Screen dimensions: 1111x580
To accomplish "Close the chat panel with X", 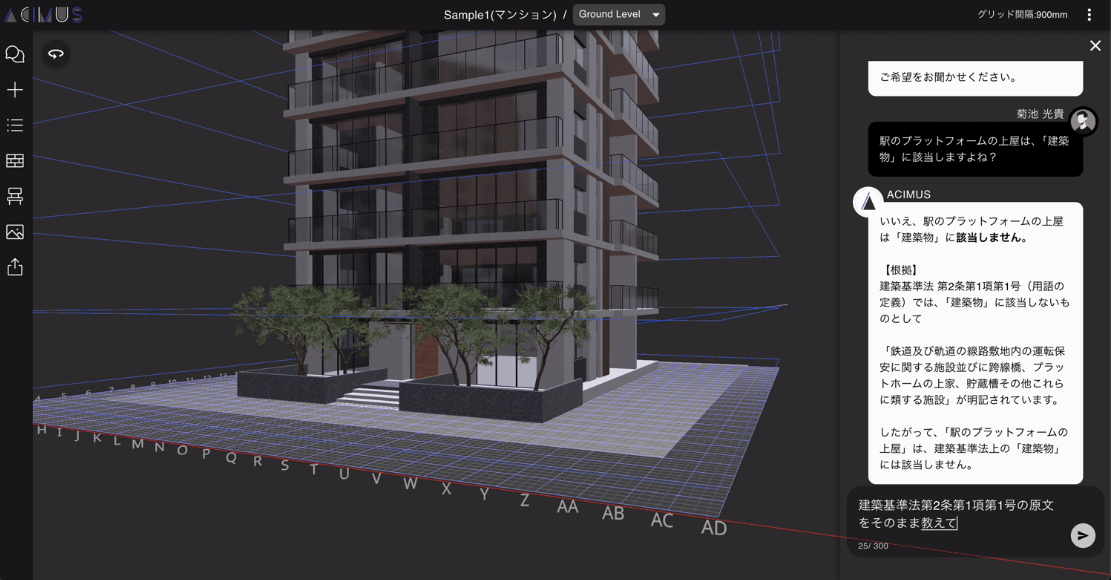I will click(1095, 46).
